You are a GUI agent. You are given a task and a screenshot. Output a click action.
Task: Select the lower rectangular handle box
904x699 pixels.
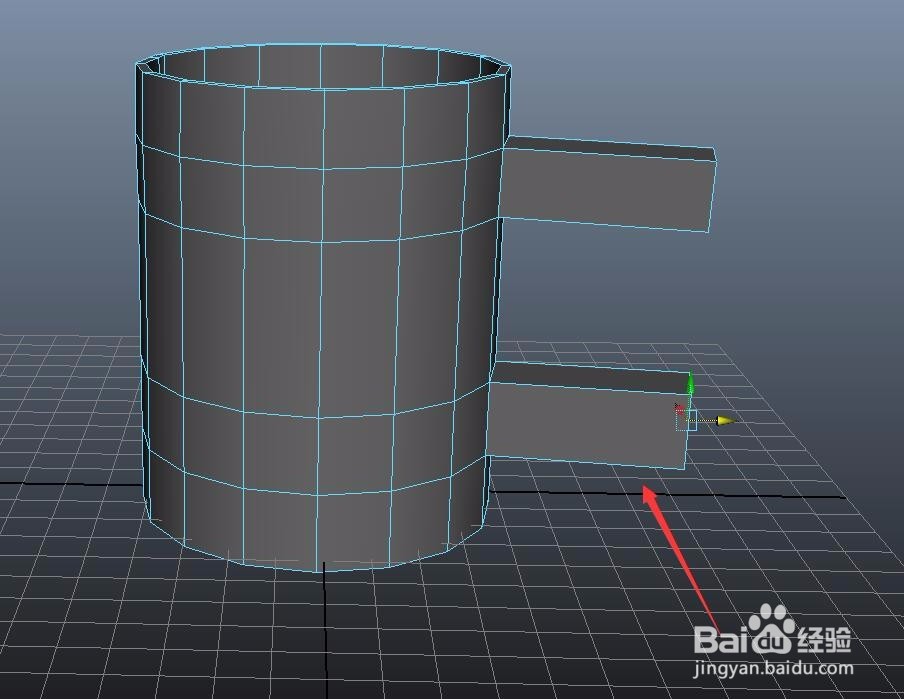pos(588,415)
